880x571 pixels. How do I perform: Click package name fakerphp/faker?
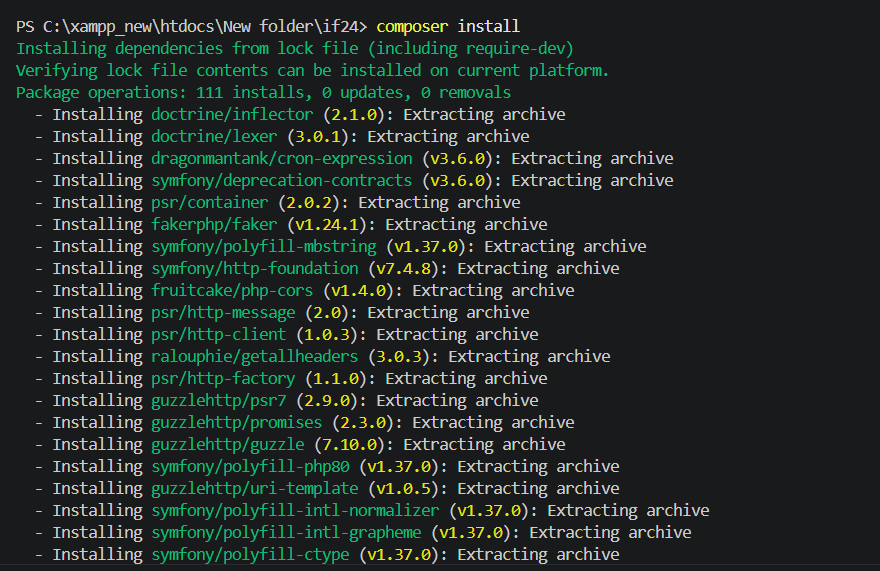coord(214,225)
